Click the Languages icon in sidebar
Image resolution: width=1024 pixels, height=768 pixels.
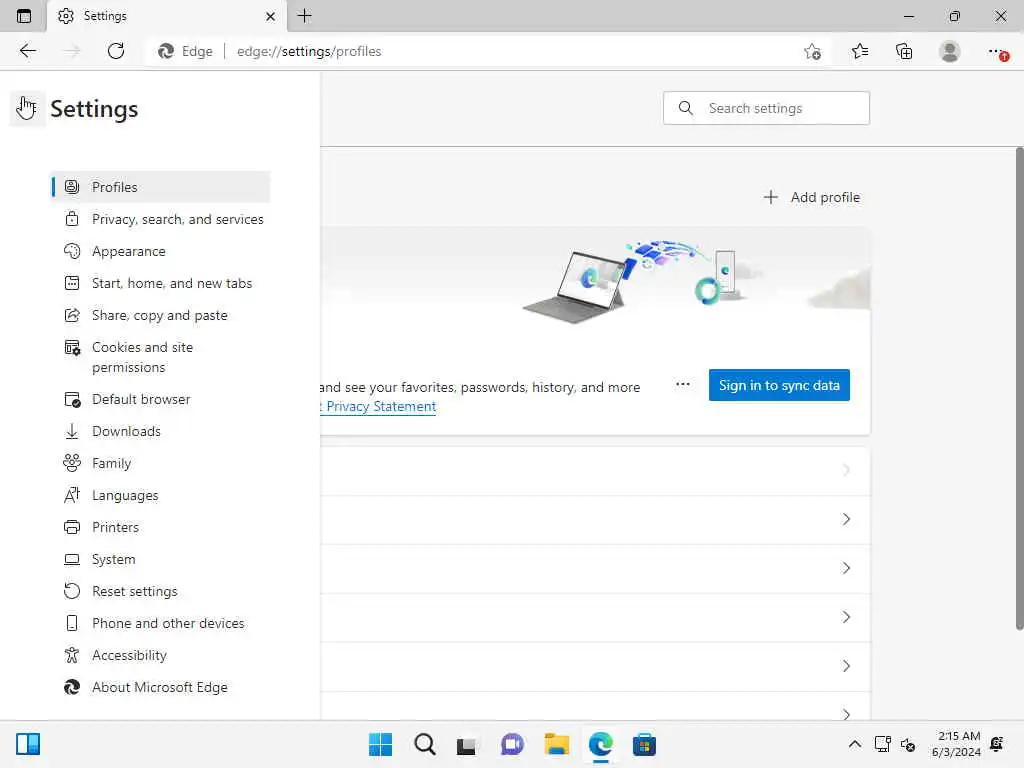[x=72, y=495]
